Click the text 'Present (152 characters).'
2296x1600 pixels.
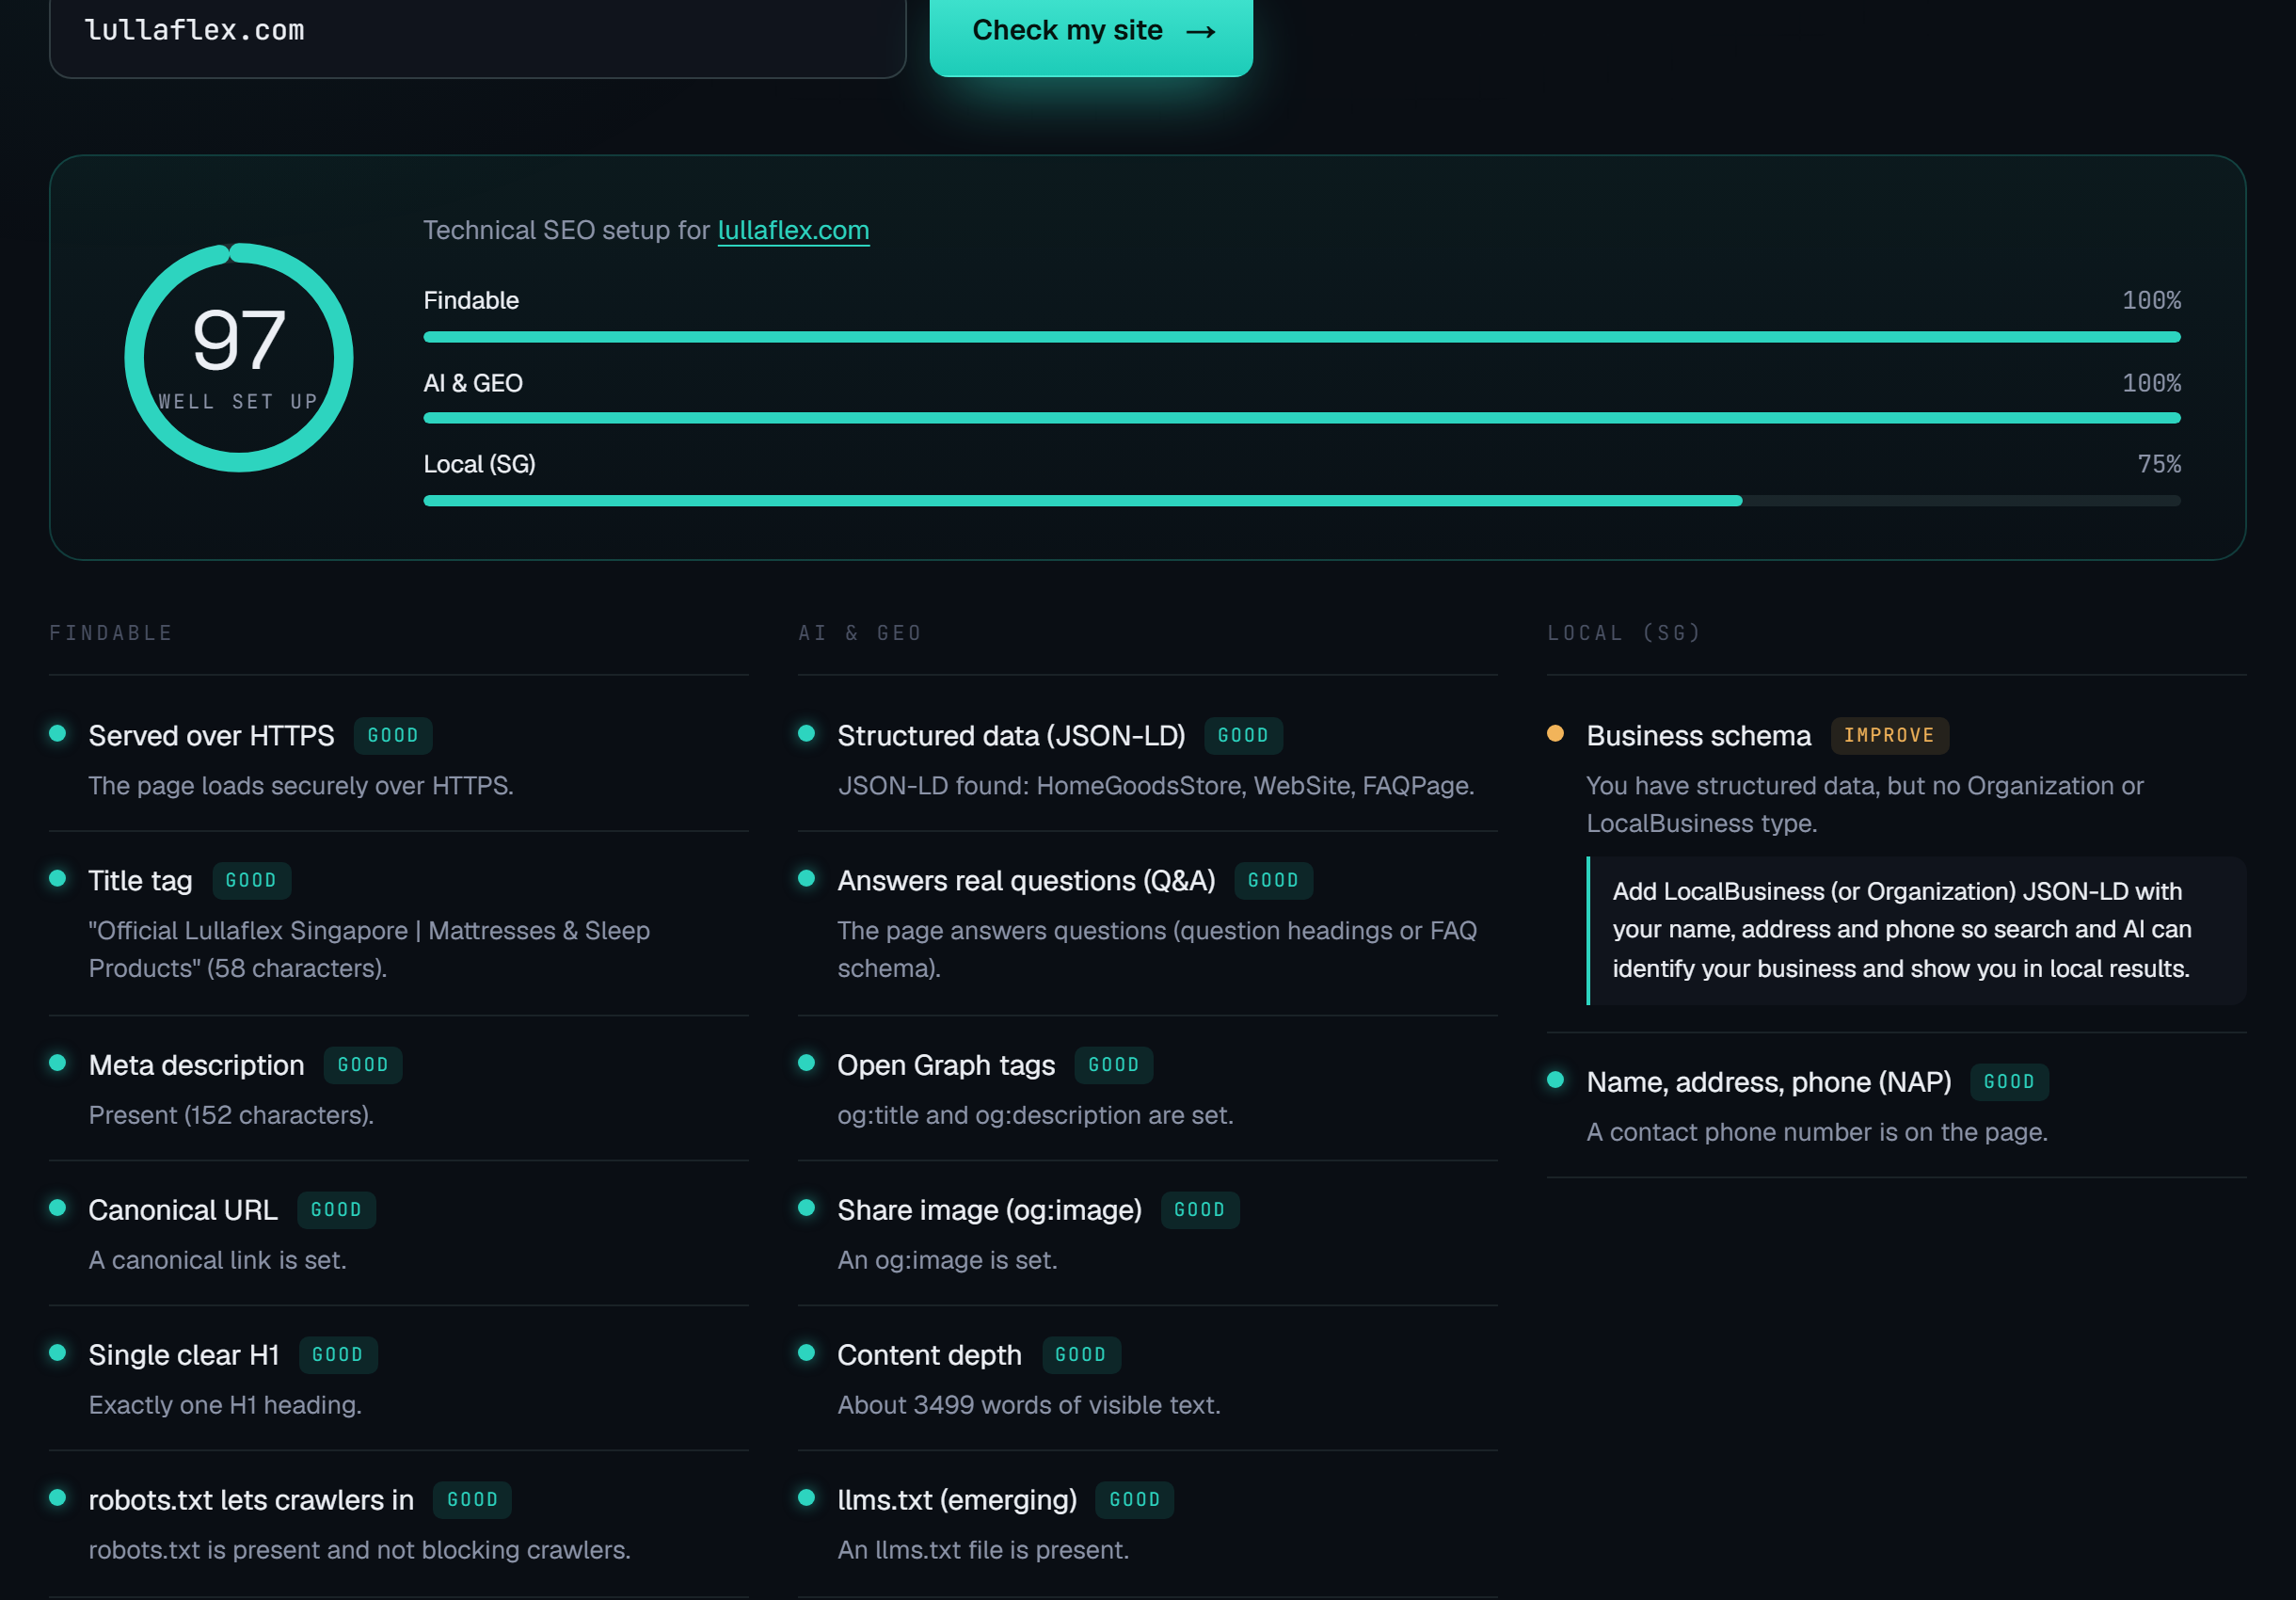231,1115
